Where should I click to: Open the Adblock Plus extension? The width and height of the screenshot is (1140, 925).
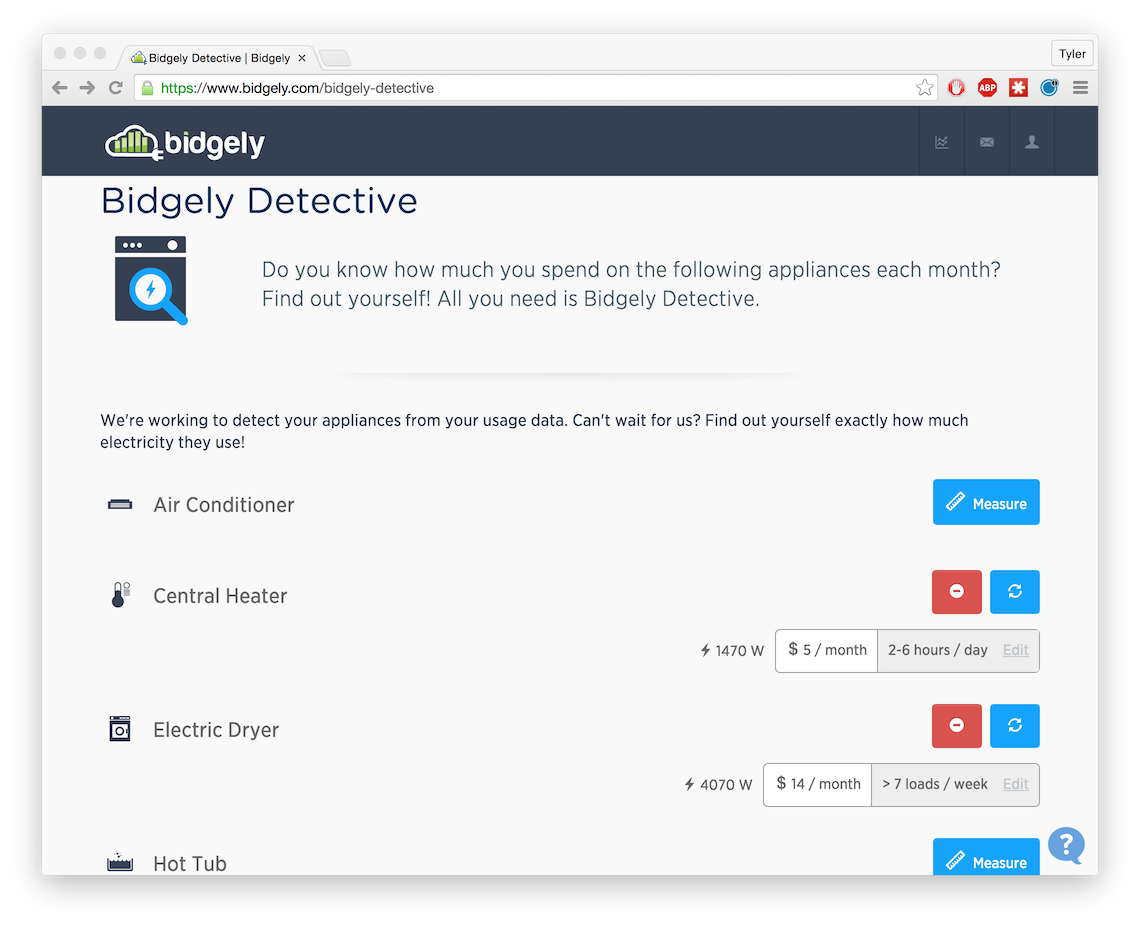point(987,88)
